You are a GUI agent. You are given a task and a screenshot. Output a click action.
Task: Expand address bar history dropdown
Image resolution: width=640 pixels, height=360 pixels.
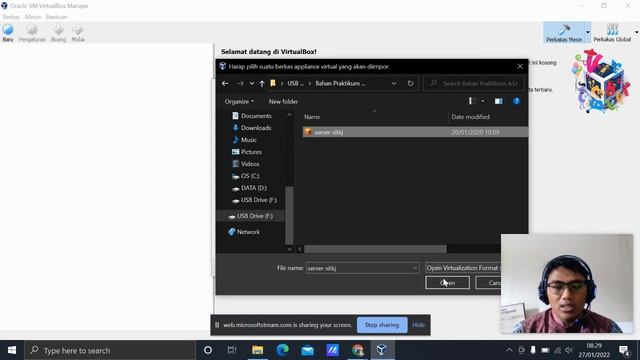point(394,83)
